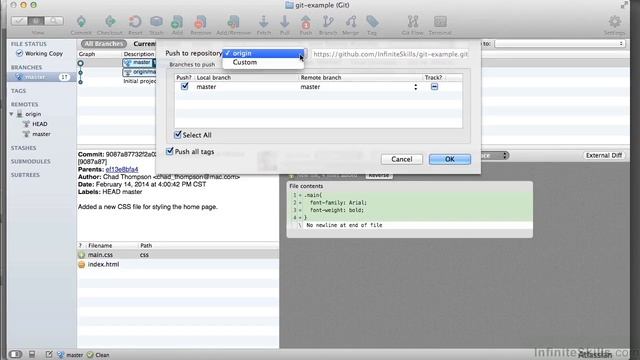Click the Reset toolbar icon
Image resolution: width=640 pixels, height=360 pixels.
[135, 22]
